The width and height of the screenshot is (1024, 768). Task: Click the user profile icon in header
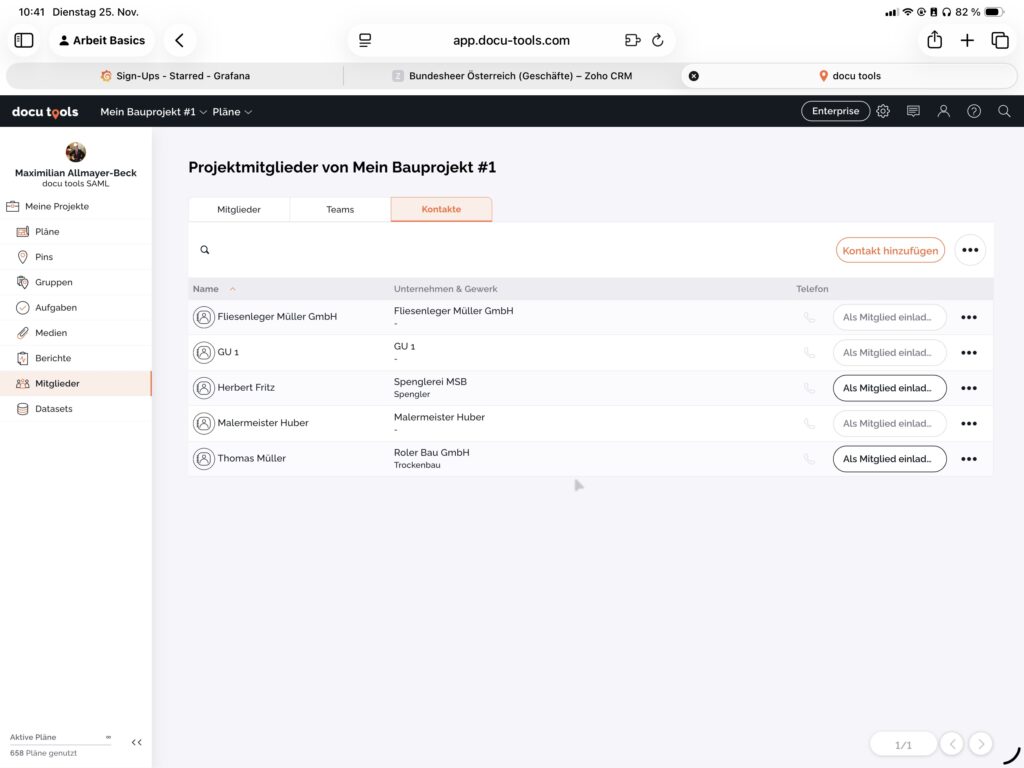943,111
